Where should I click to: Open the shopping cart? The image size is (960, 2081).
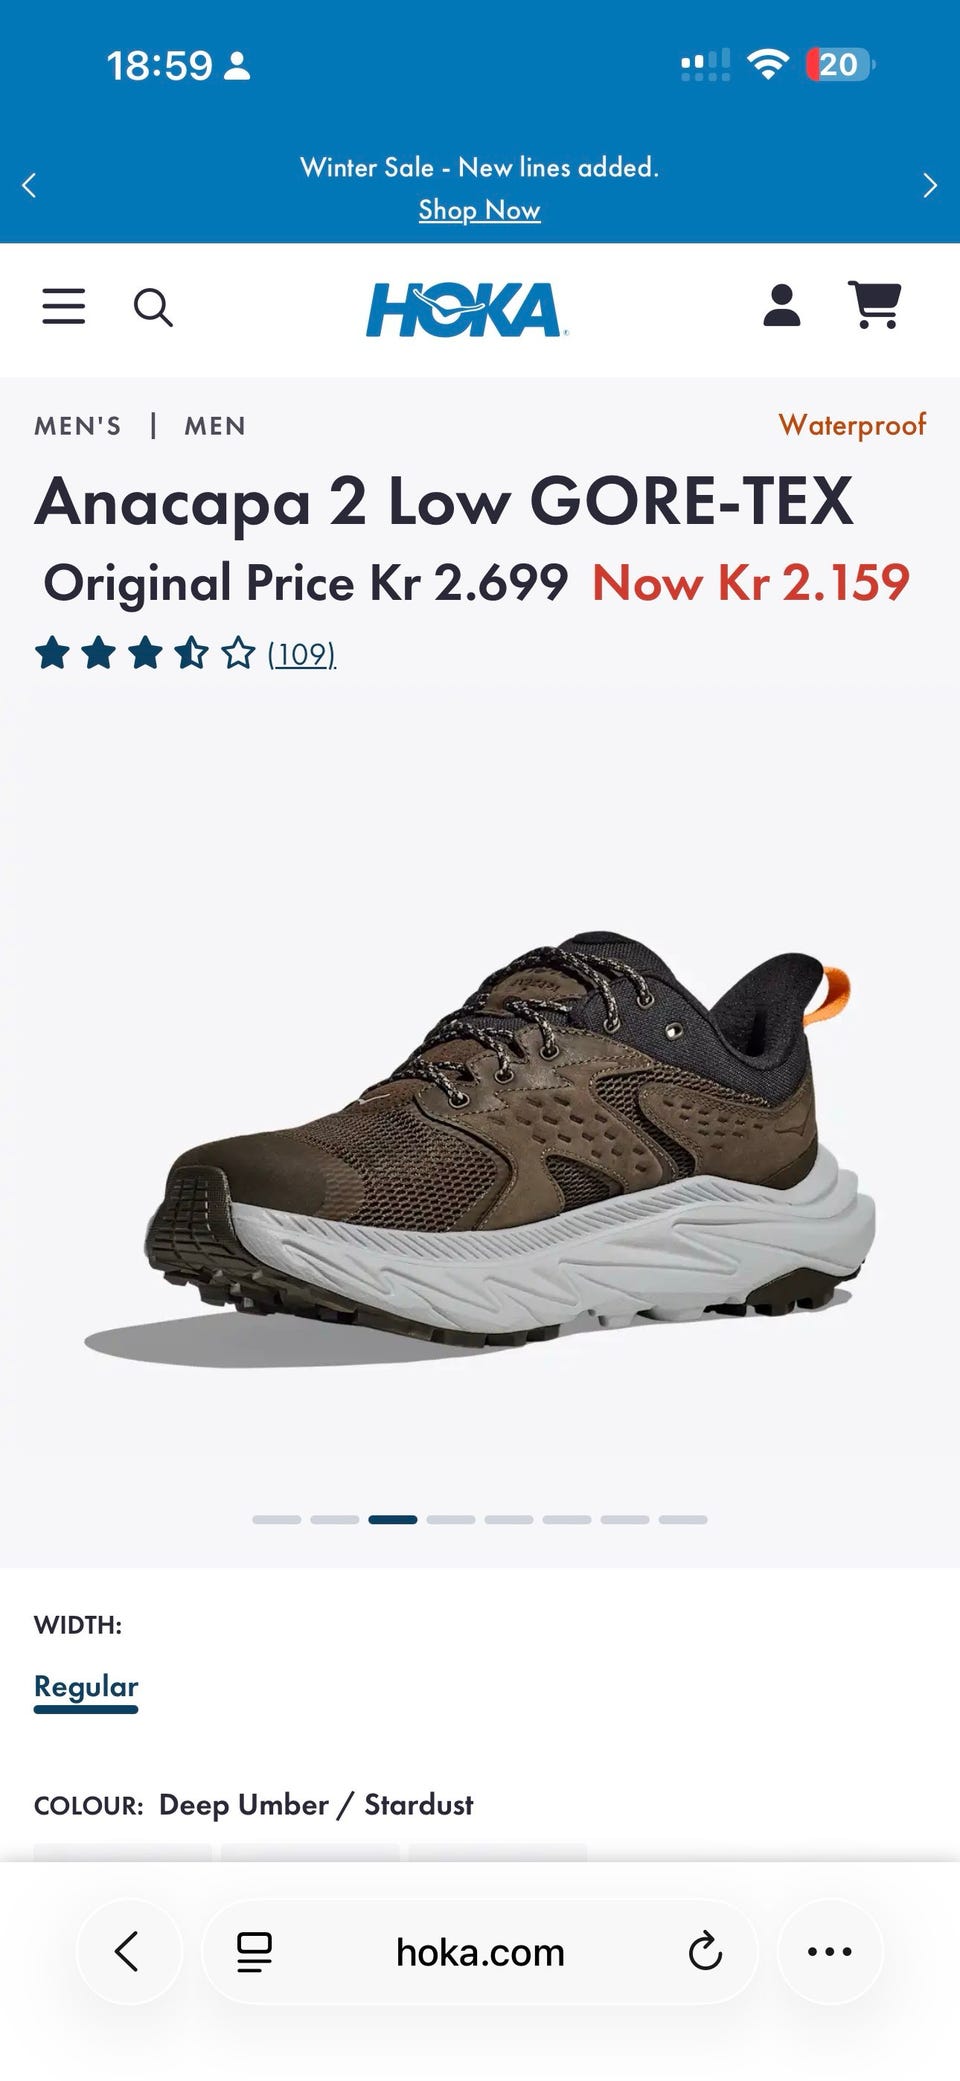pyautogui.click(x=875, y=305)
